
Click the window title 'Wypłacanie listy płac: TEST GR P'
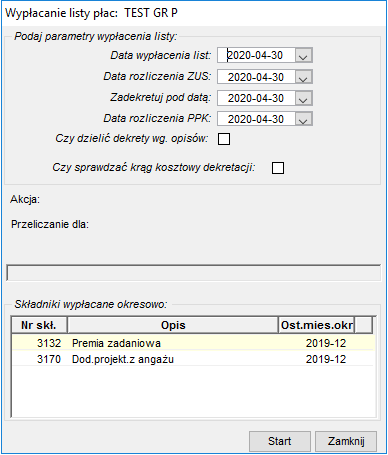(x=91, y=13)
